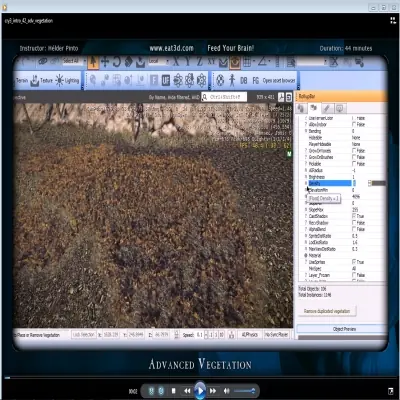Toggle the RecvShadow checkbox
The image size is (400, 400).
tap(354, 223)
